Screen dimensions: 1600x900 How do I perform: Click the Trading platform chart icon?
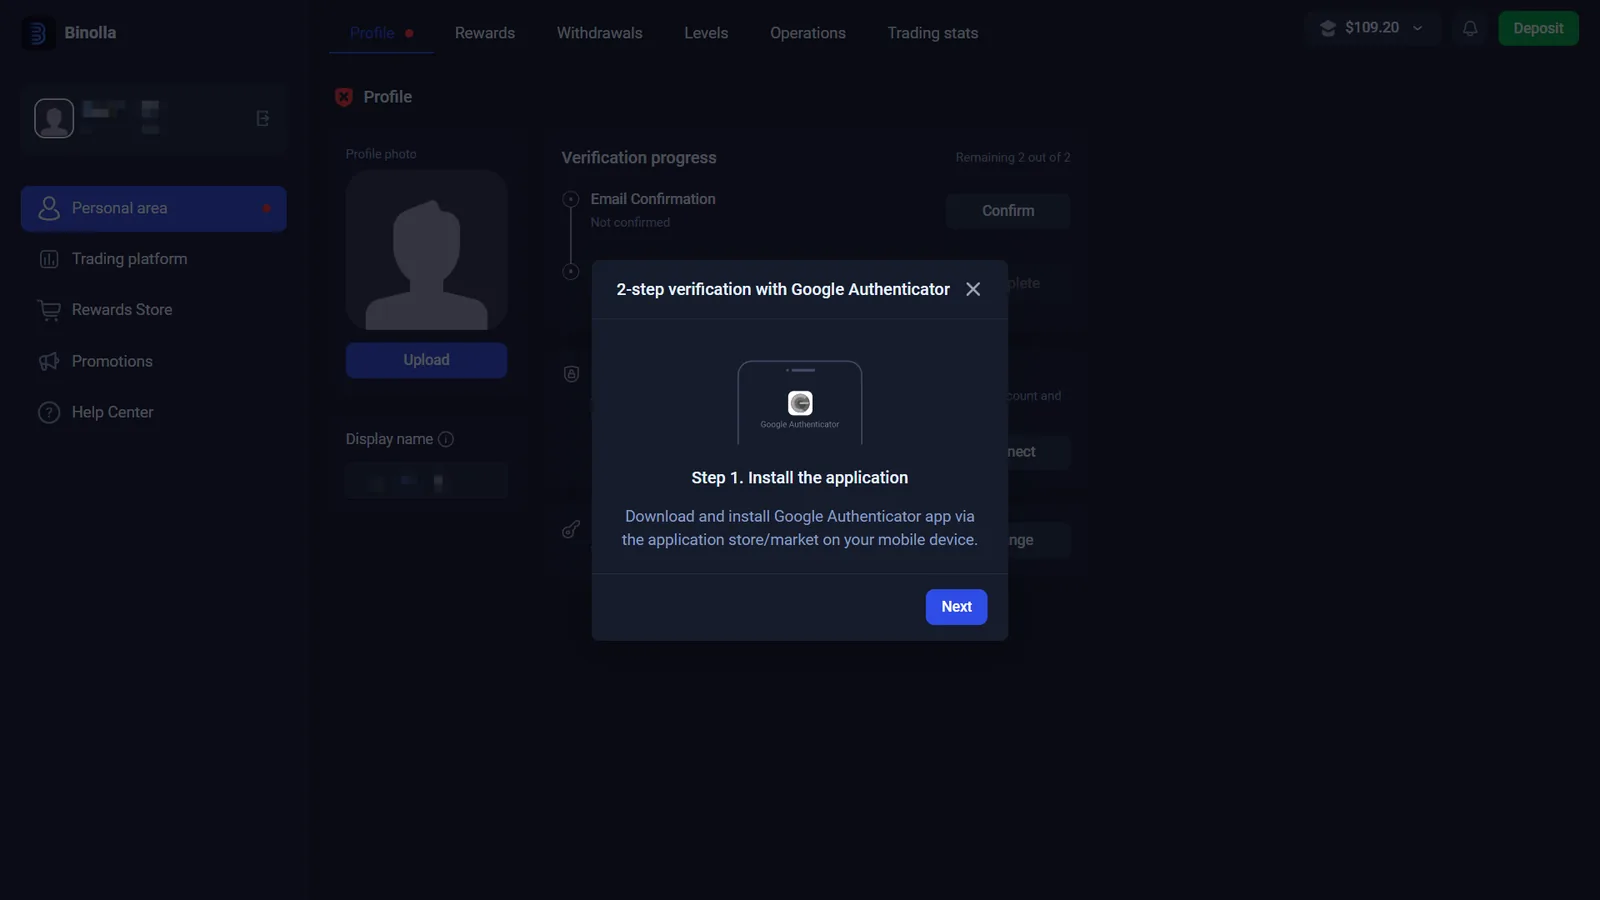click(49, 259)
